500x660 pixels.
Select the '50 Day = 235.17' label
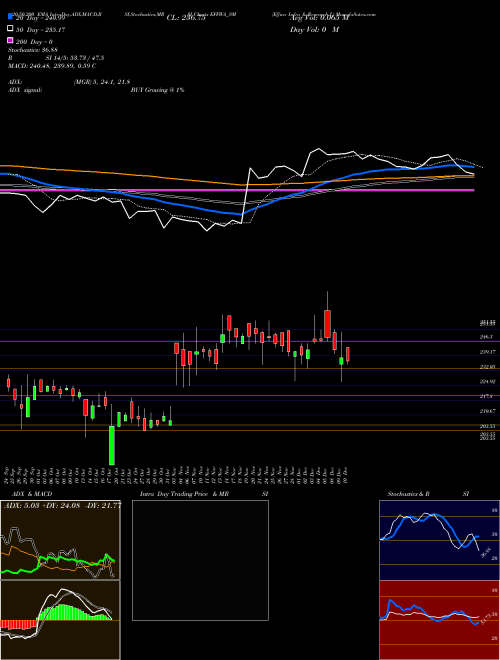point(40,30)
